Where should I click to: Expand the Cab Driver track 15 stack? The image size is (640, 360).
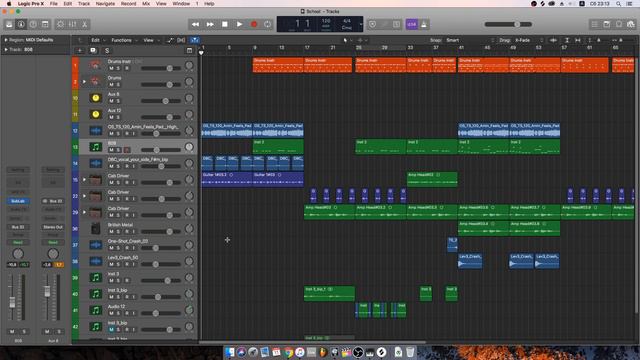pyautogui.click(x=84, y=180)
